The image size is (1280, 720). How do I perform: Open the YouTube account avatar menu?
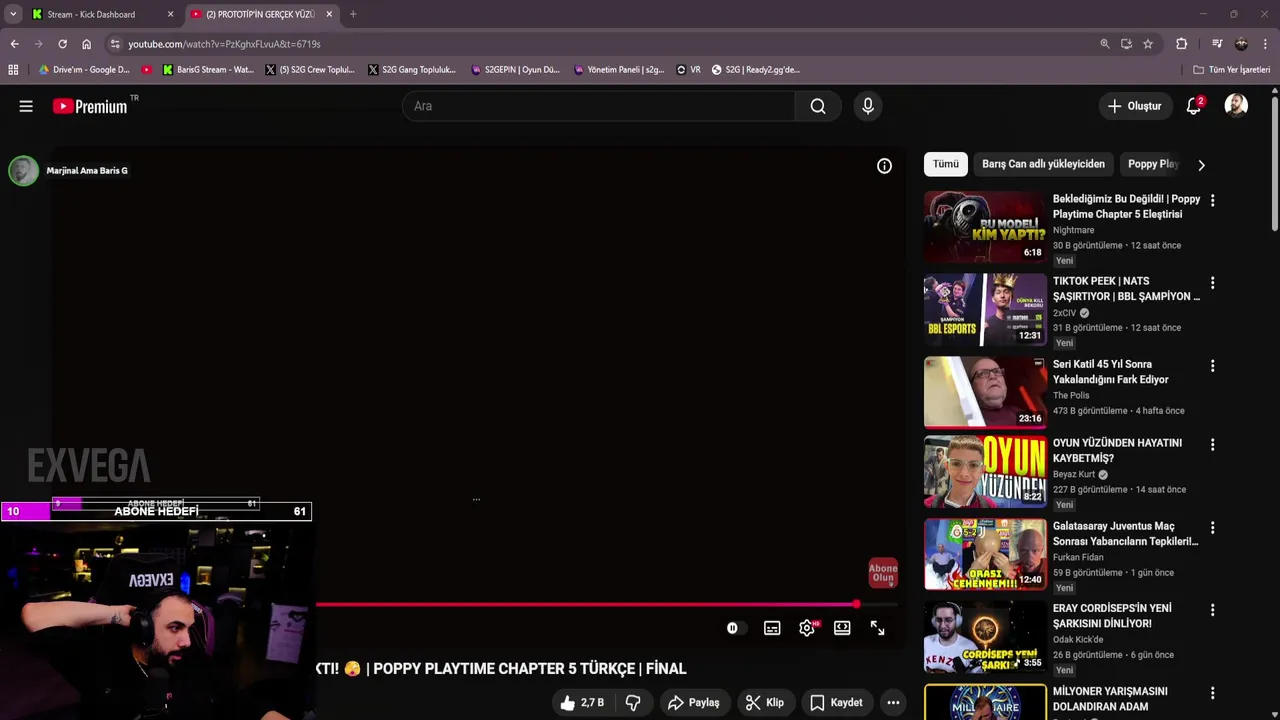click(1236, 106)
